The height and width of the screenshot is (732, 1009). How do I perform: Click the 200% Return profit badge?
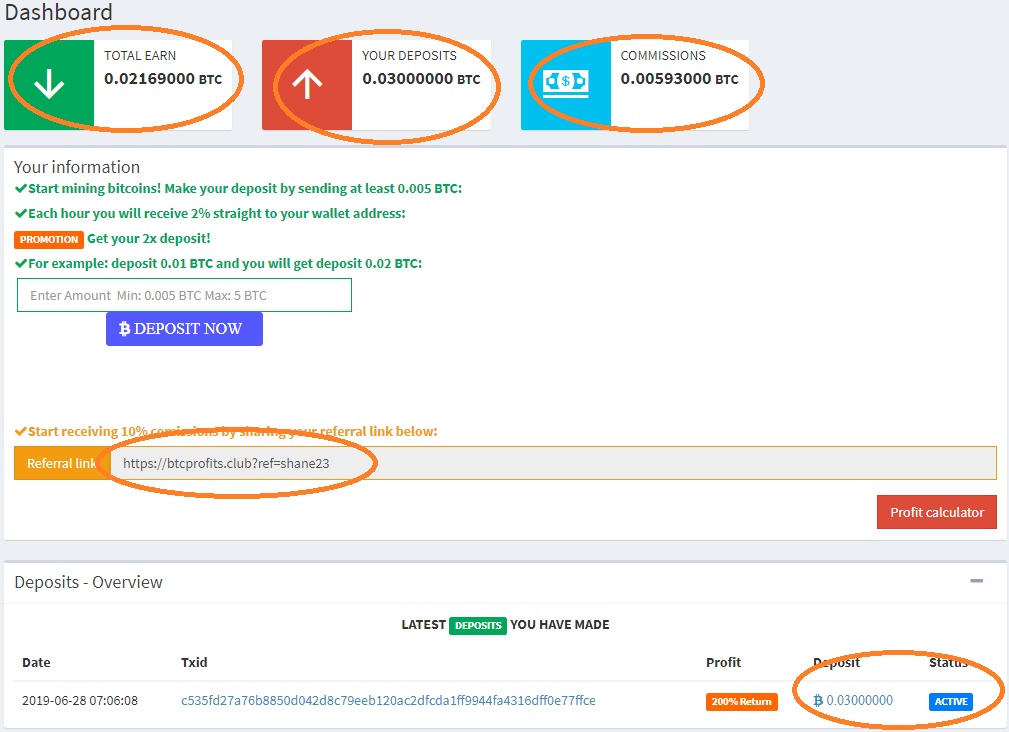(x=741, y=702)
